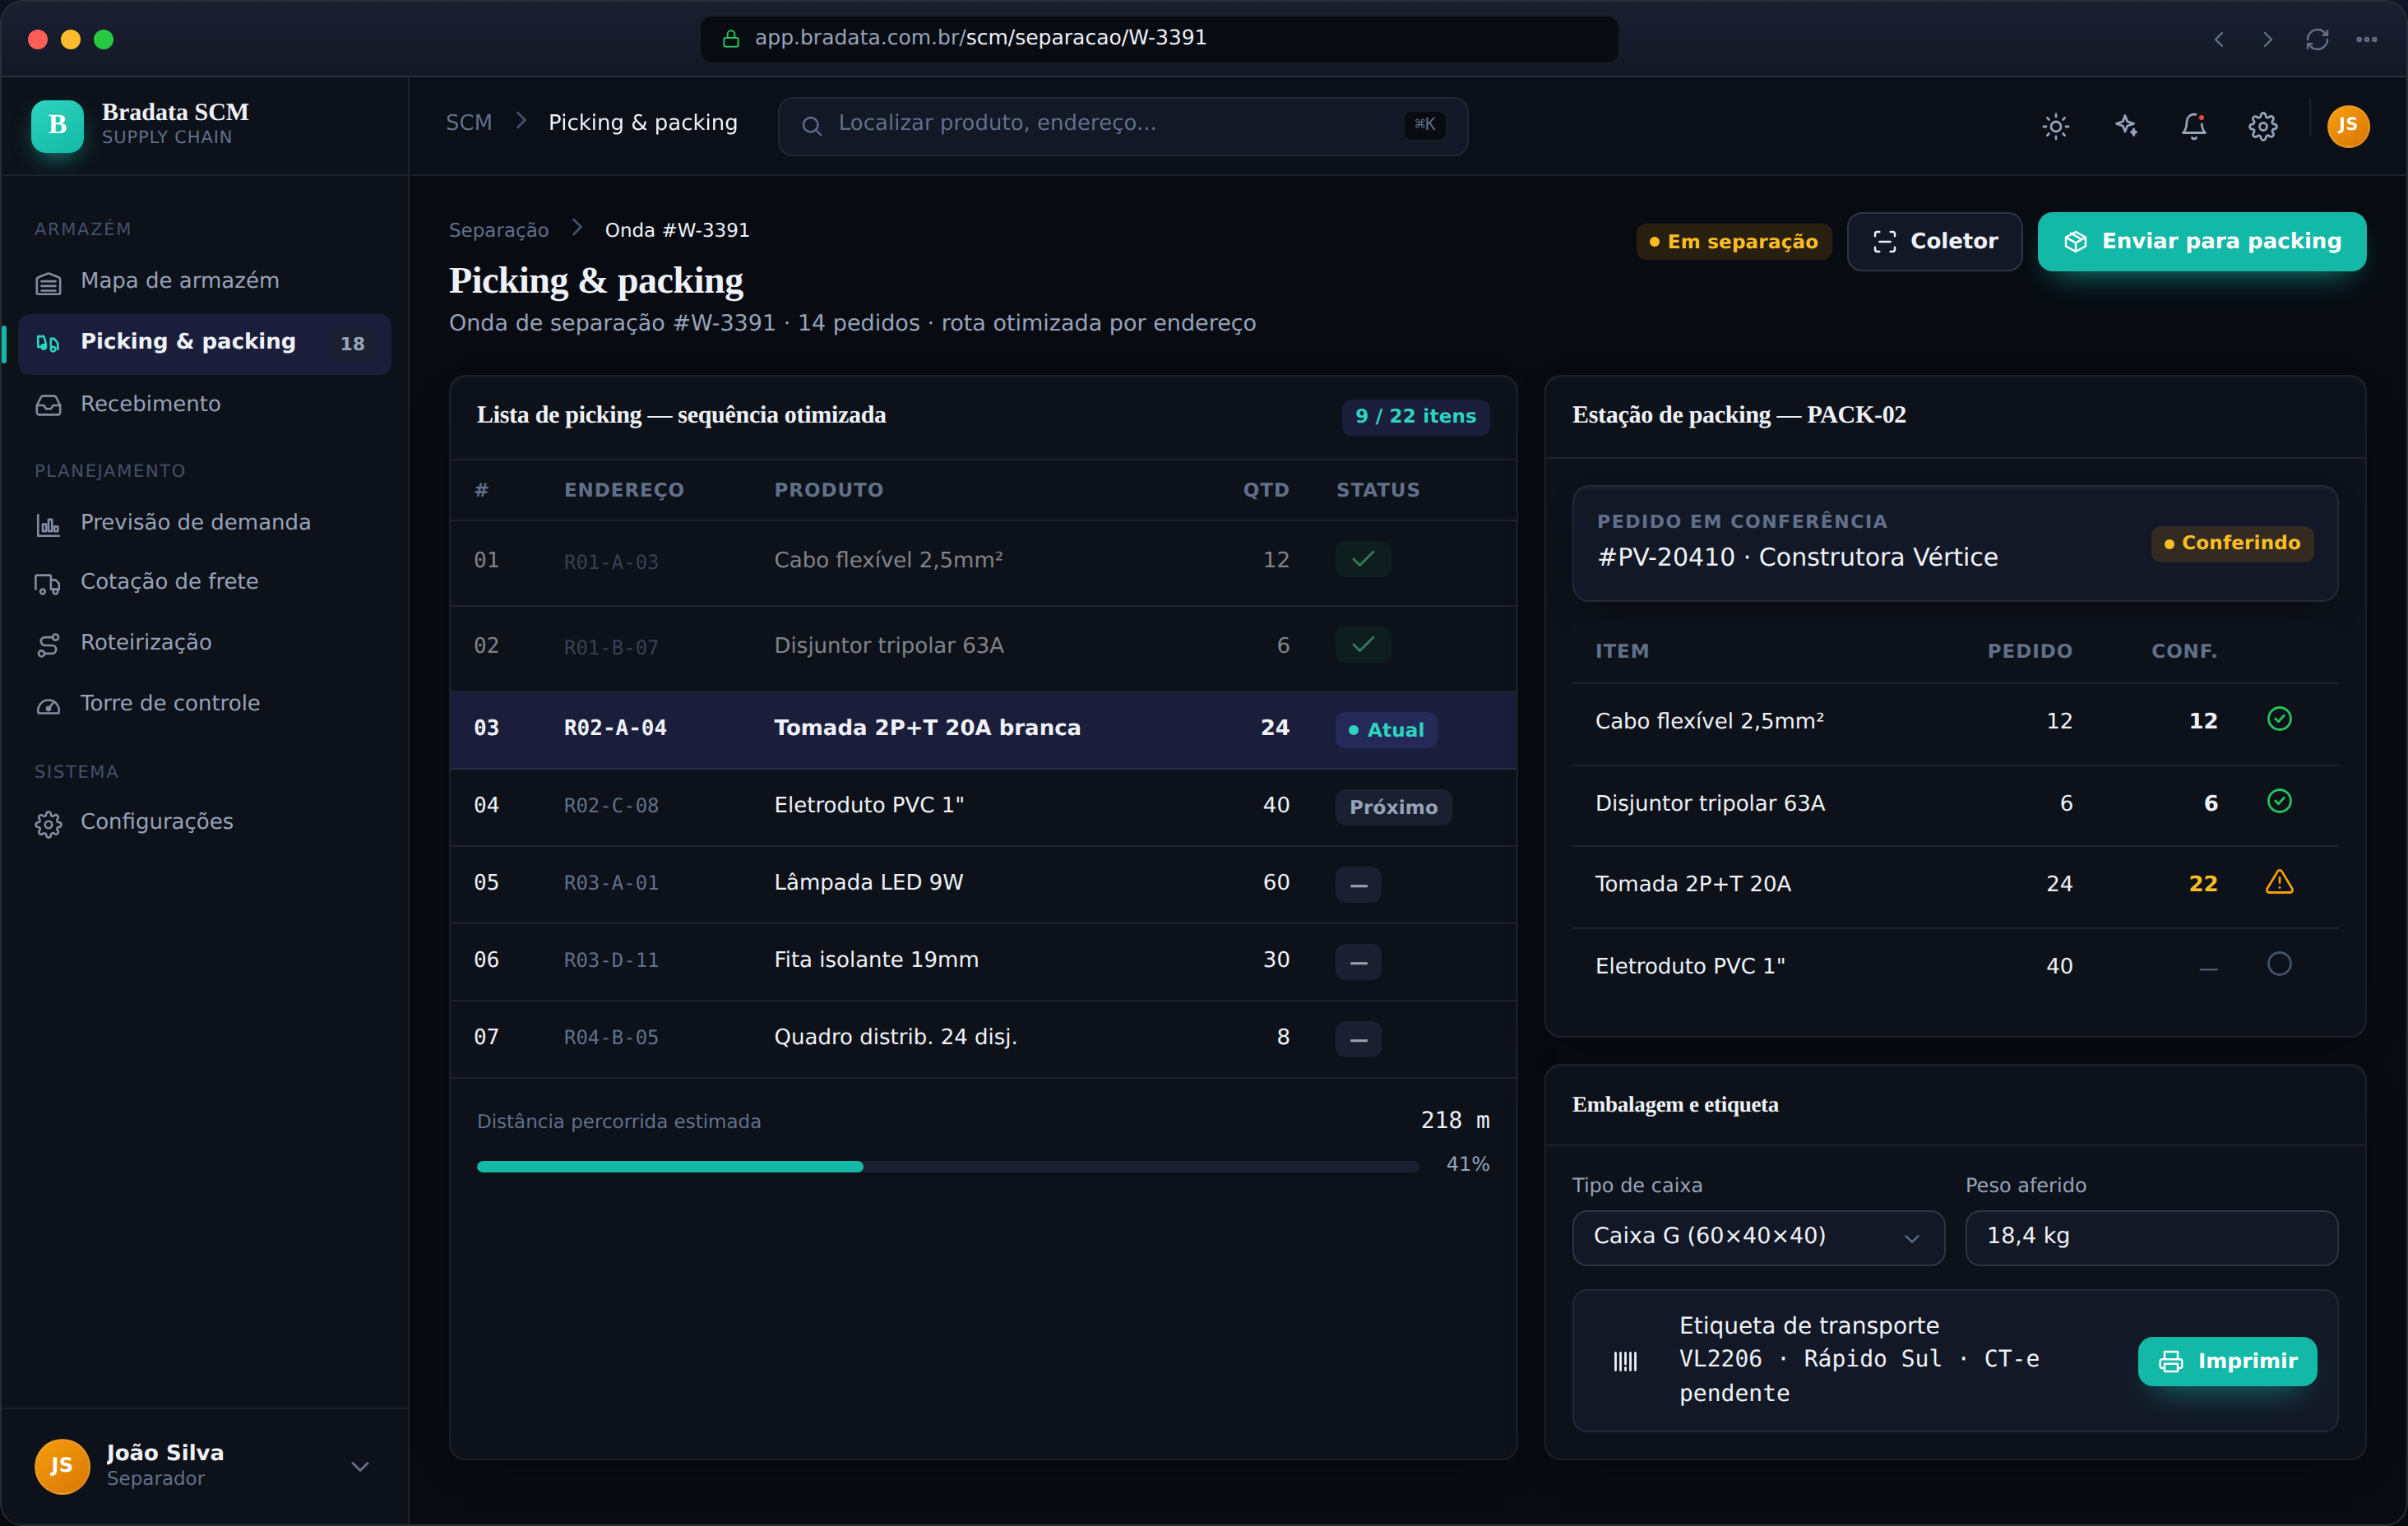Go to Previsão de demanda
The height and width of the screenshot is (1526, 2408).
(x=203, y=523)
